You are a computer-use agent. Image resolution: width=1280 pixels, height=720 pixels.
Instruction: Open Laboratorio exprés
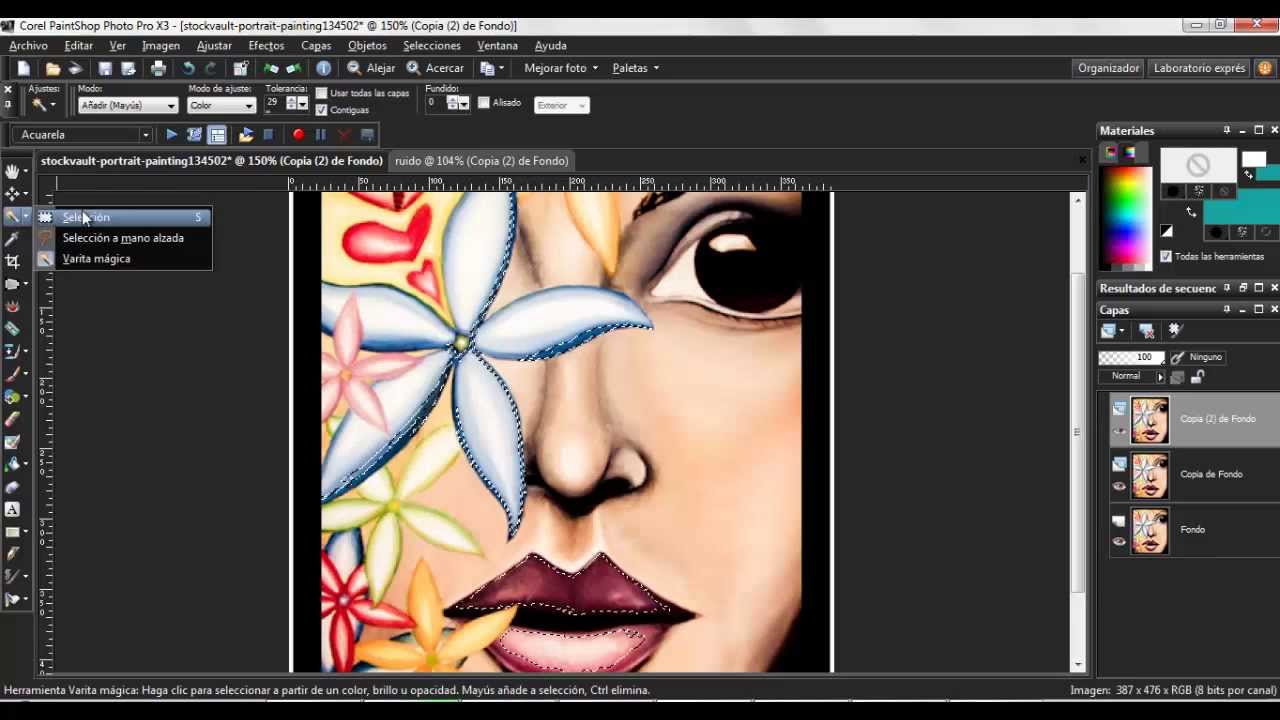(x=1199, y=68)
